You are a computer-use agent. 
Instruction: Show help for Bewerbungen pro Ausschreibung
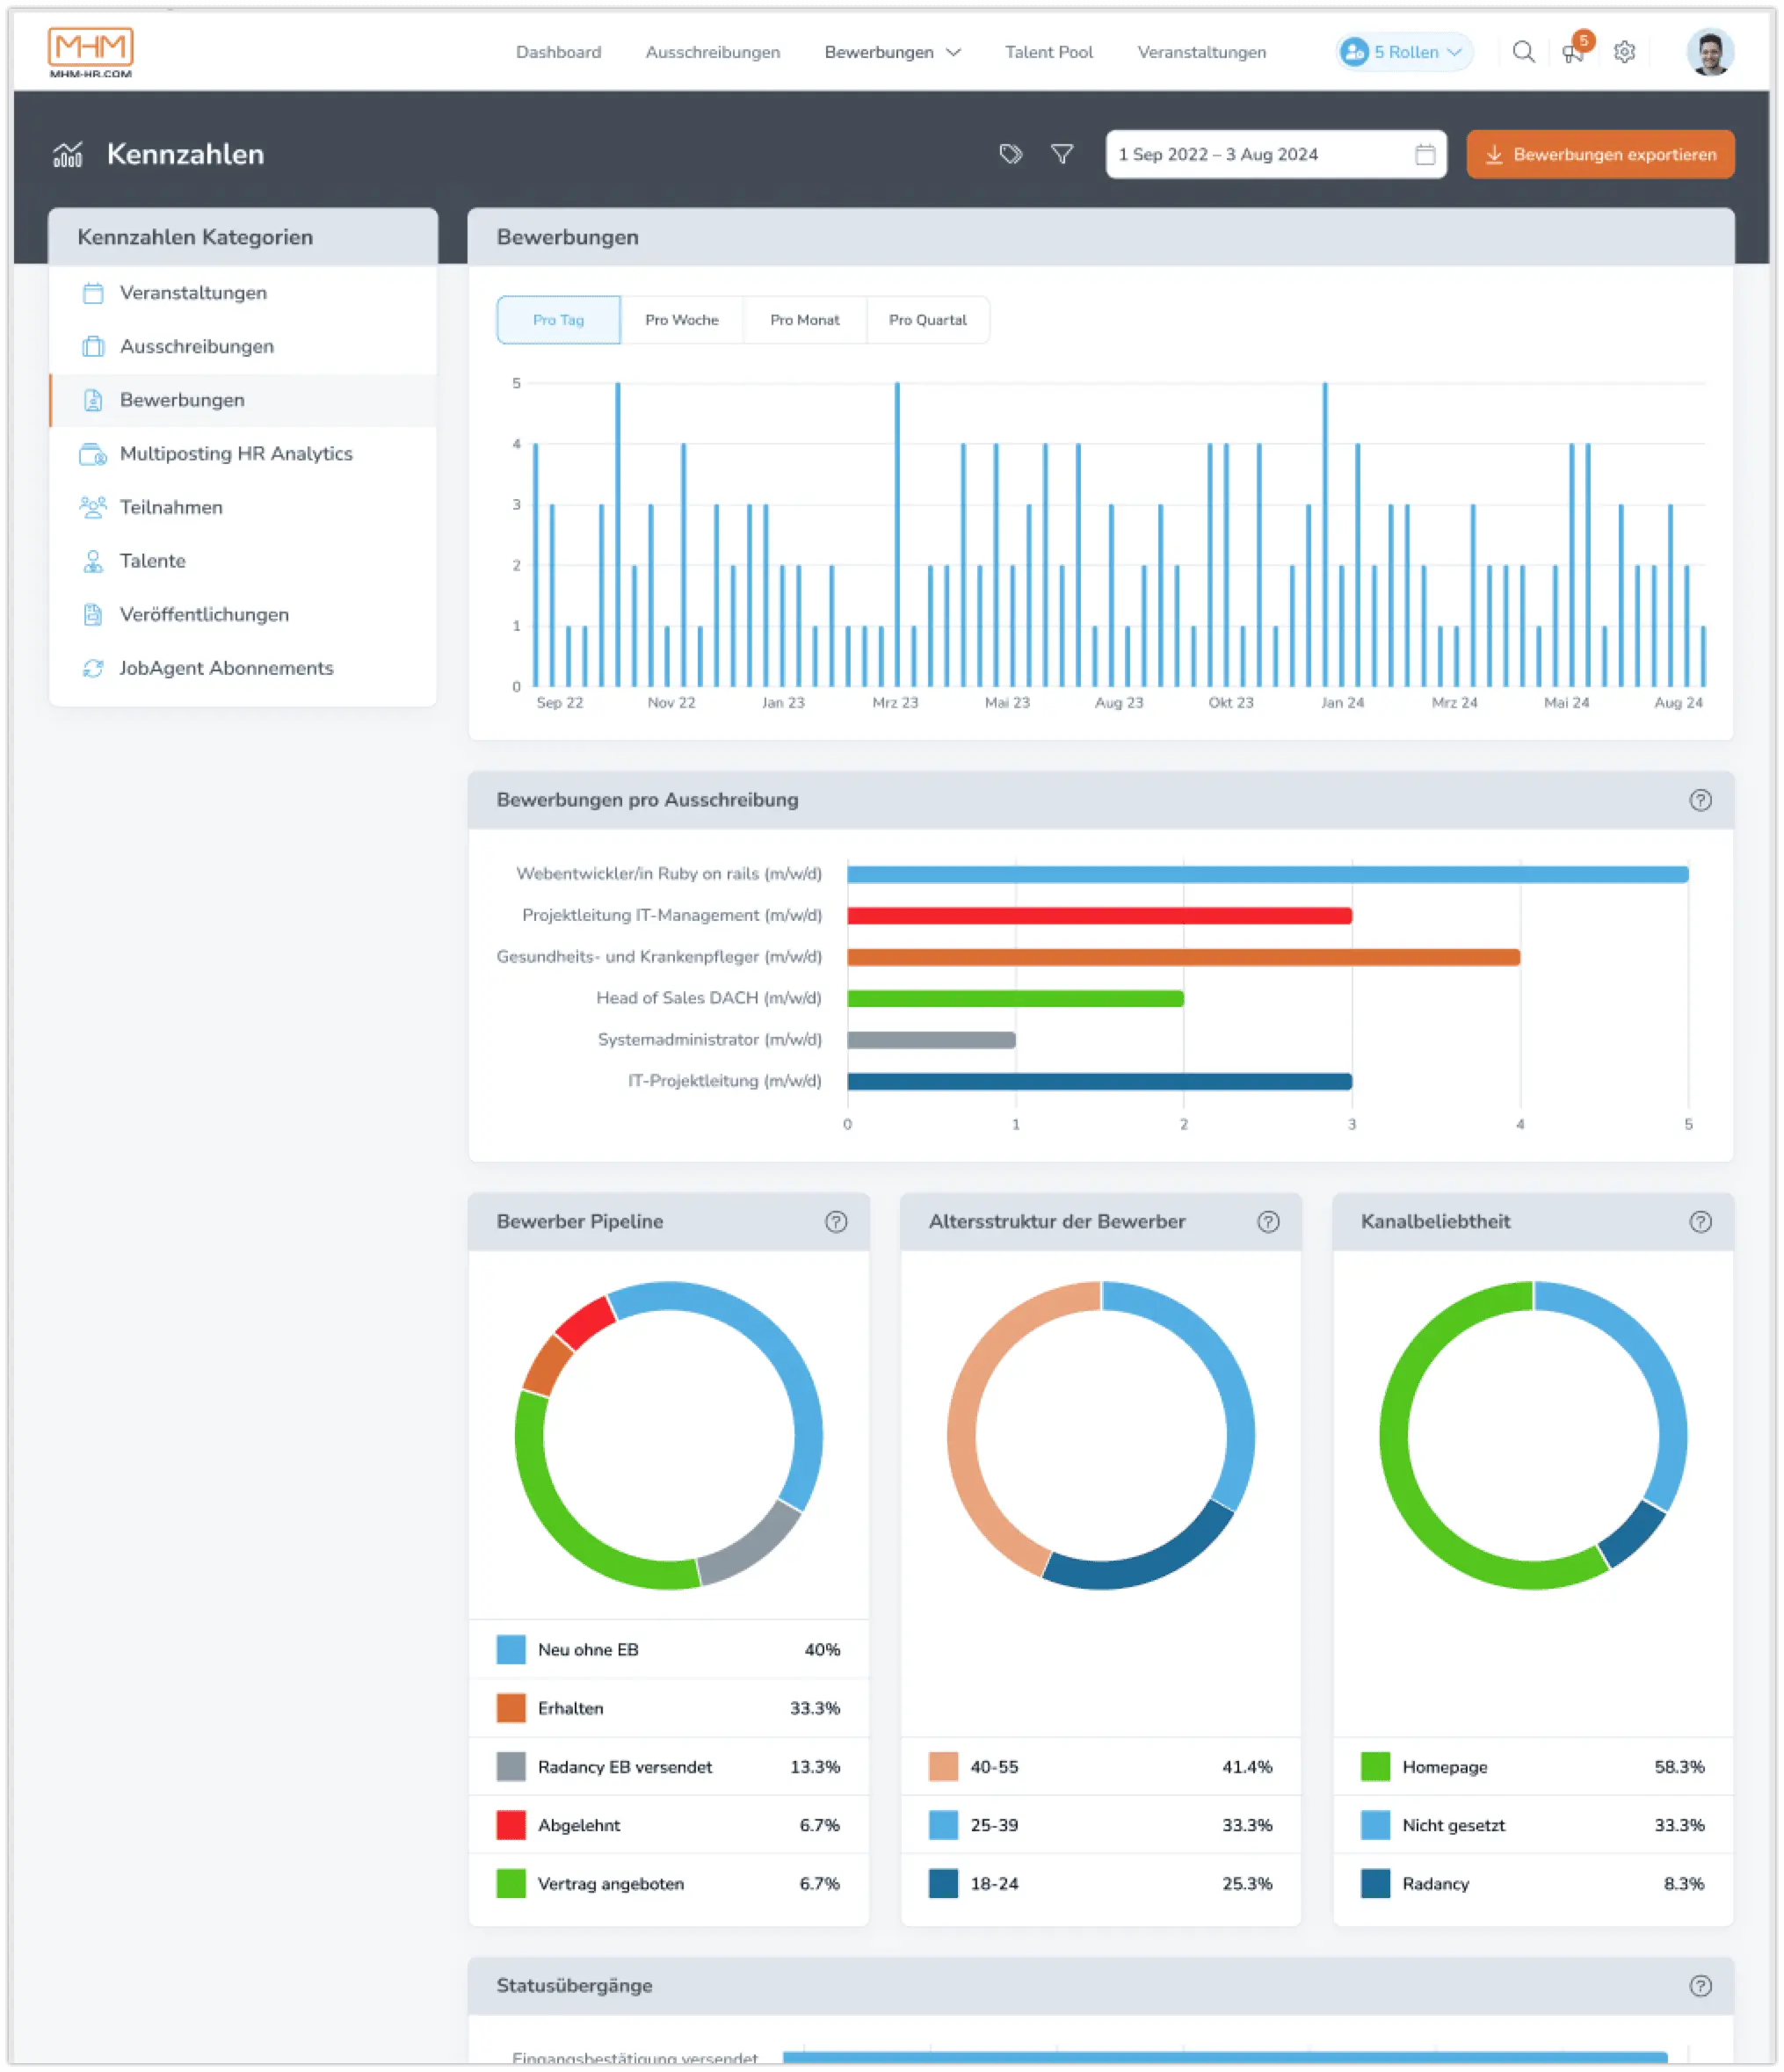click(x=1700, y=800)
